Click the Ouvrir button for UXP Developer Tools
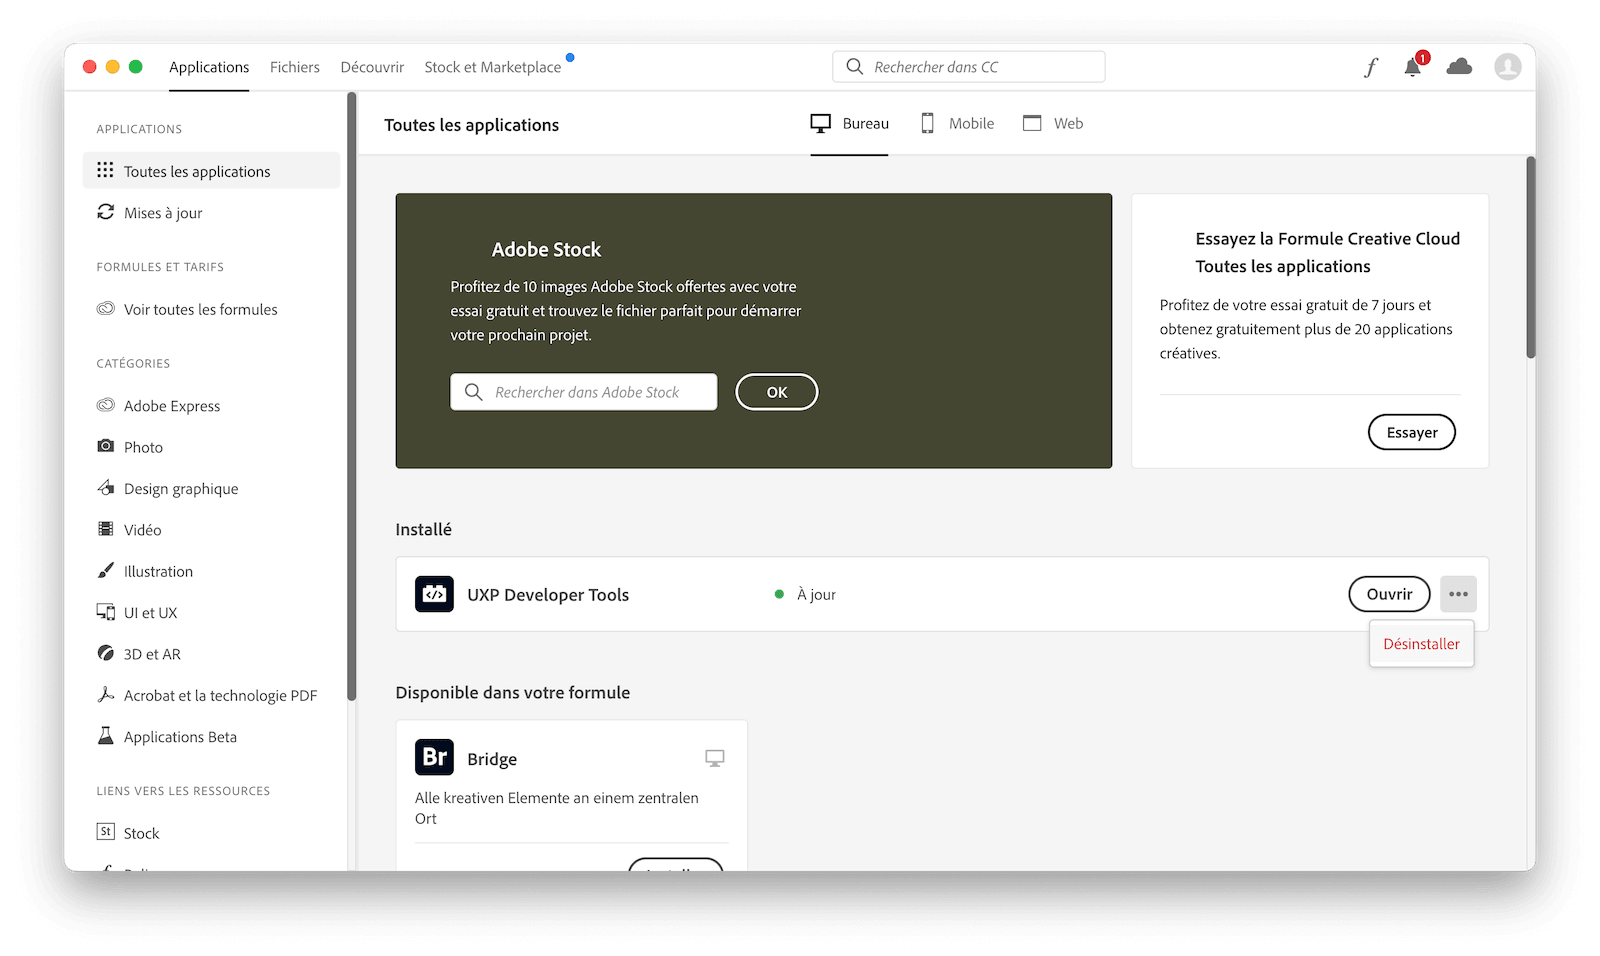 coord(1390,594)
